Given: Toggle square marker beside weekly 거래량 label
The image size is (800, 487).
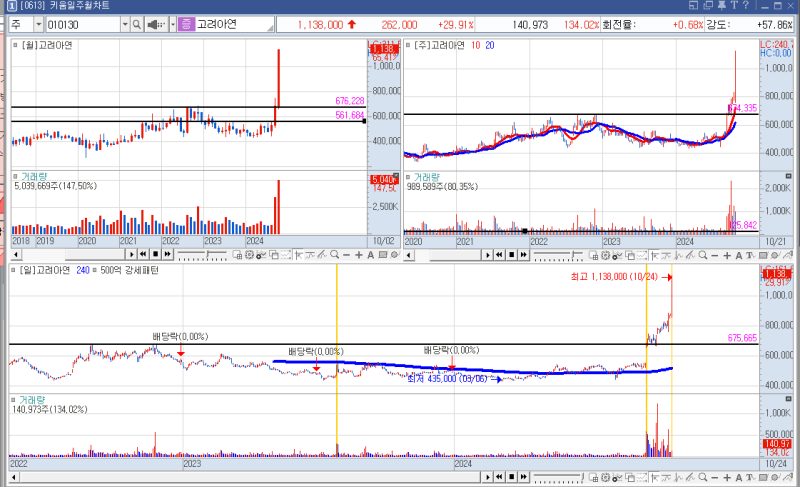Looking at the screenshot, I should (x=408, y=177).
